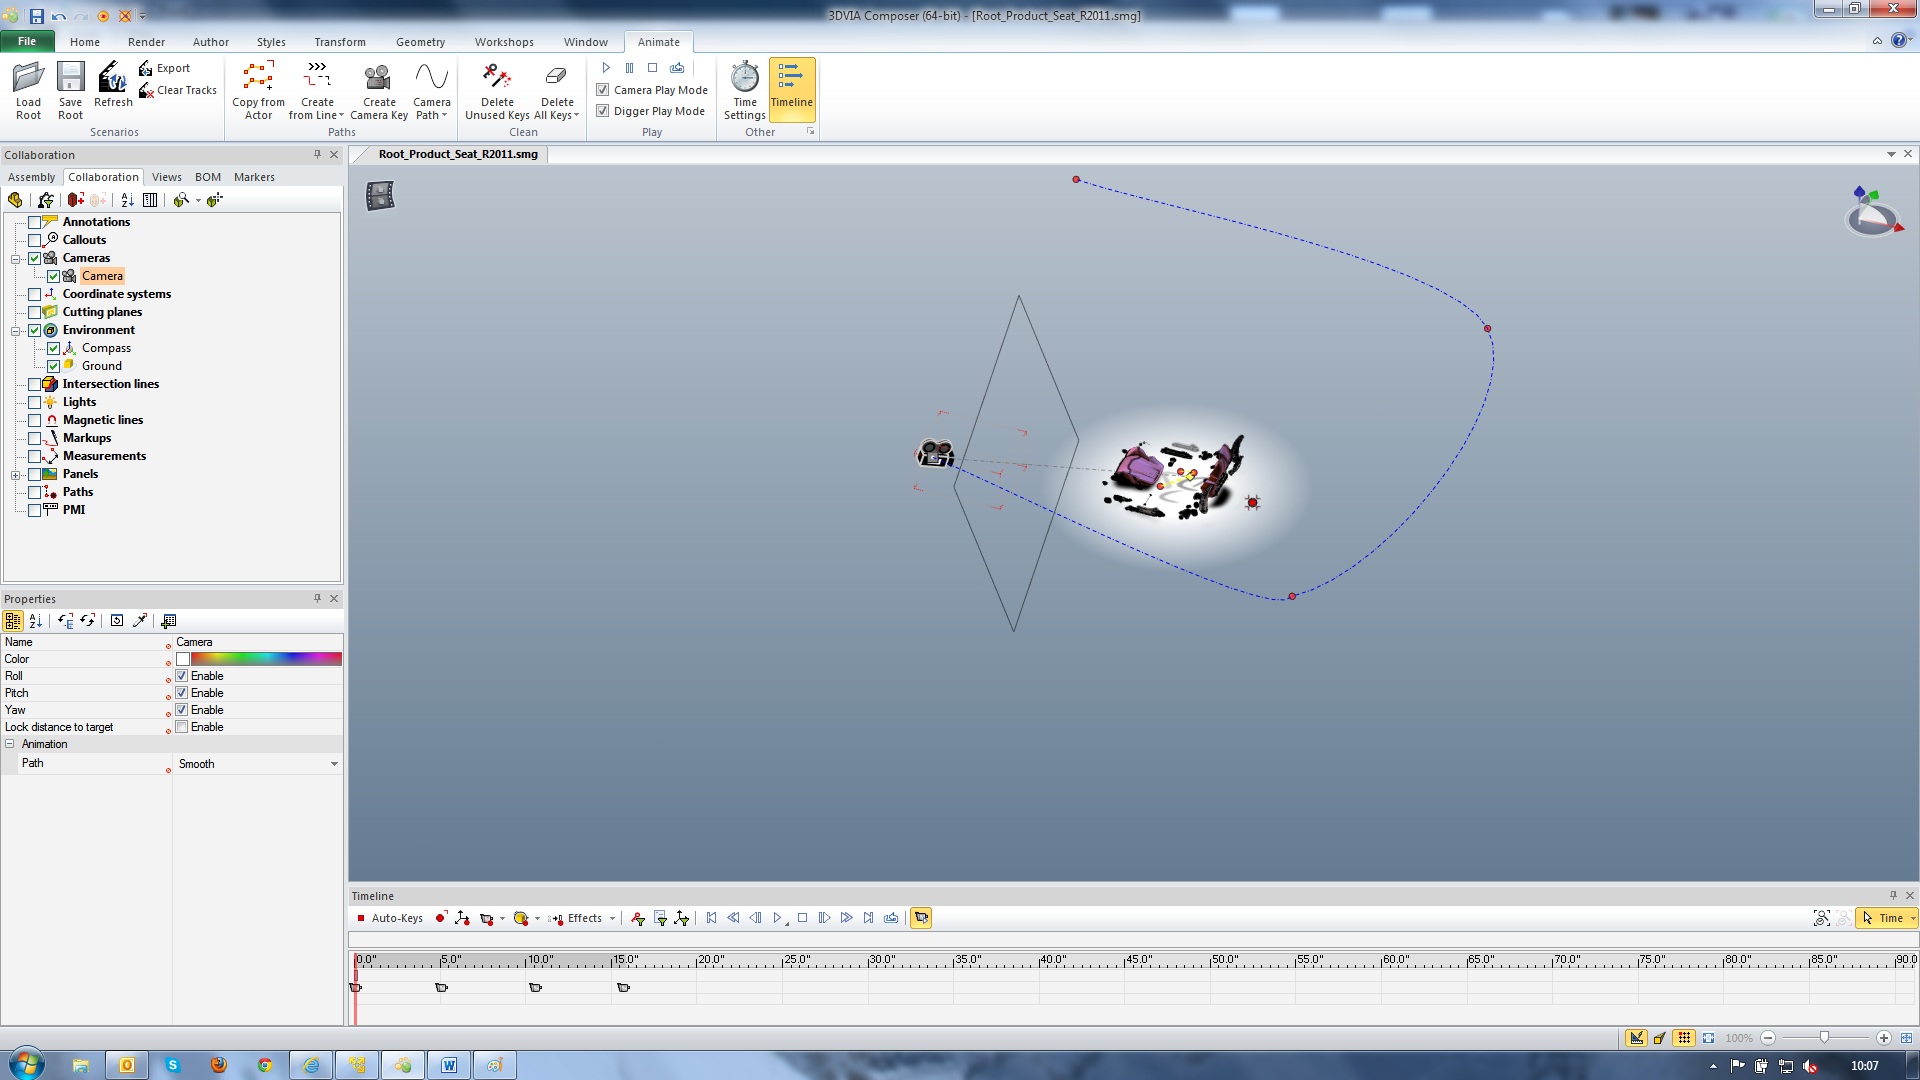1920x1080 pixels.
Task: Open the File menu
Action: [x=27, y=41]
